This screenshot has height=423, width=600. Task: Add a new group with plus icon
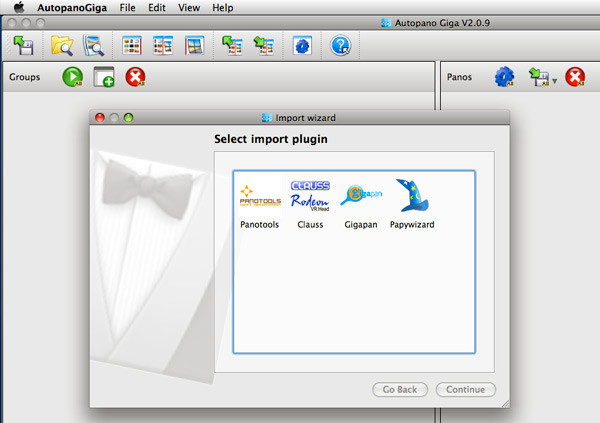[x=104, y=77]
